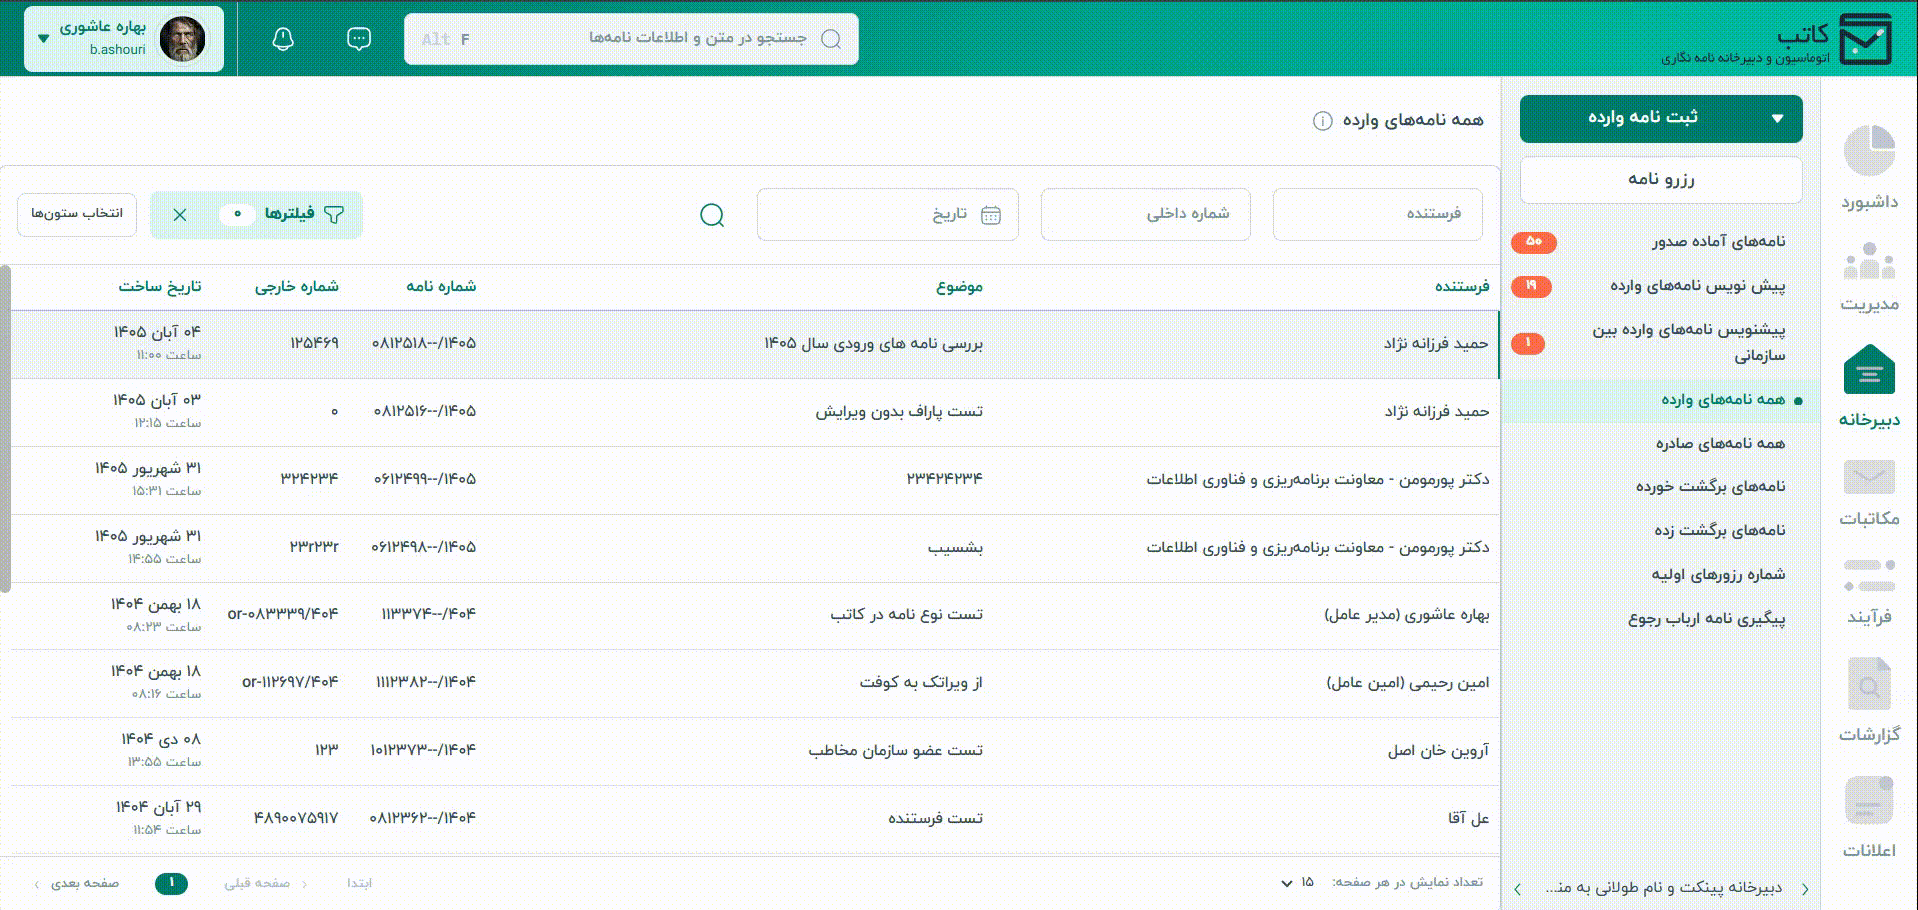Click the user avatar photo
This screenshot has height=910, width=1918.
182,39
